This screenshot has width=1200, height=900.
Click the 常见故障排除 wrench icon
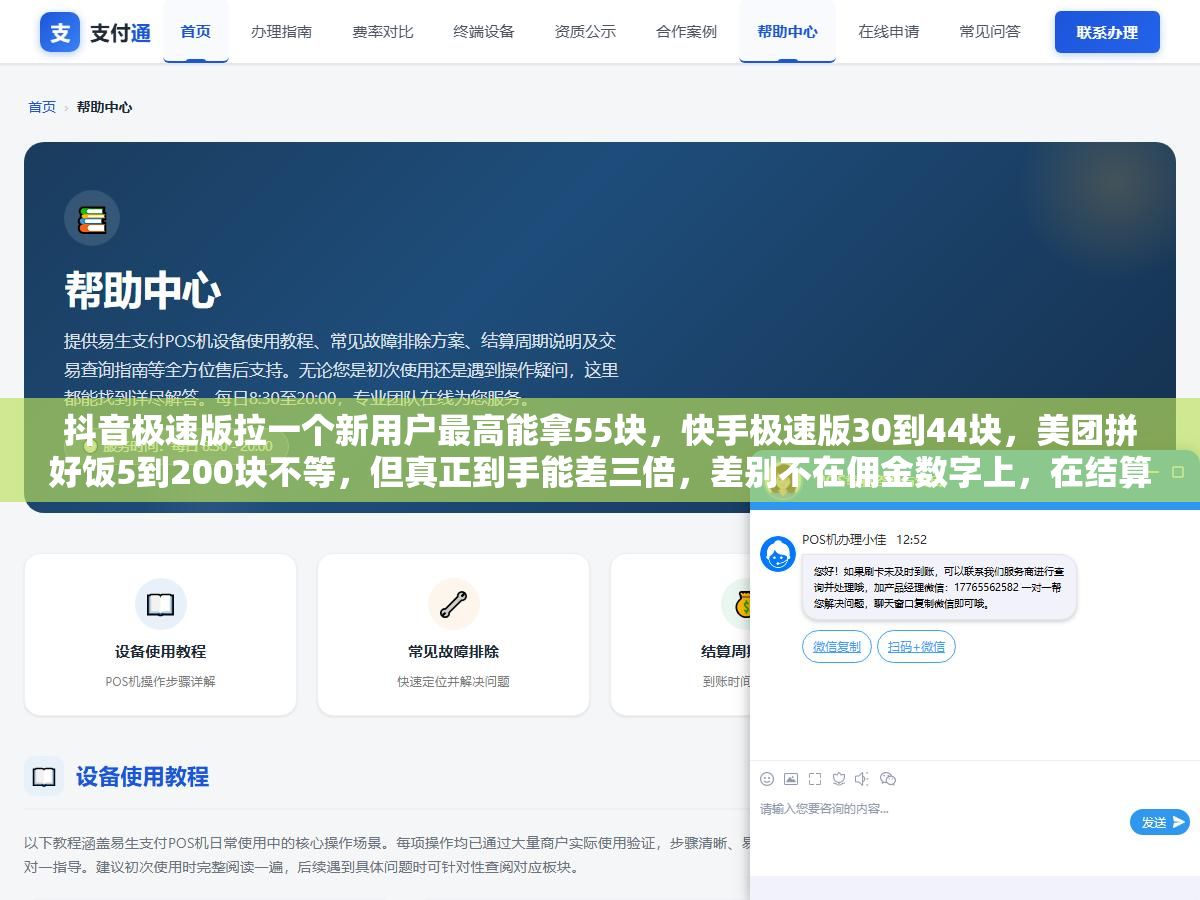click(453, 604)
